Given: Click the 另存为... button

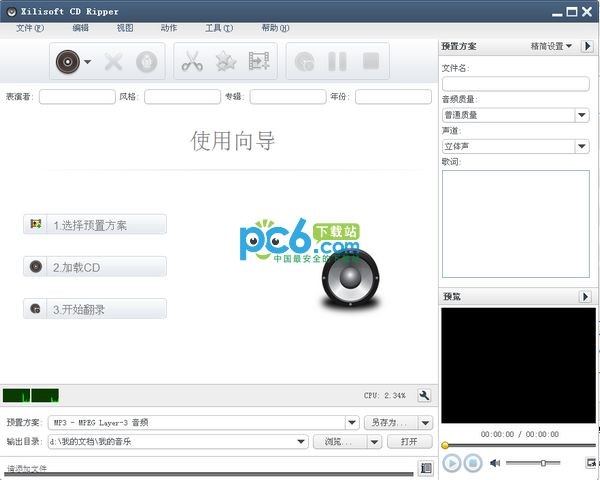Looking at the screenshot, I should click(391, 423).
